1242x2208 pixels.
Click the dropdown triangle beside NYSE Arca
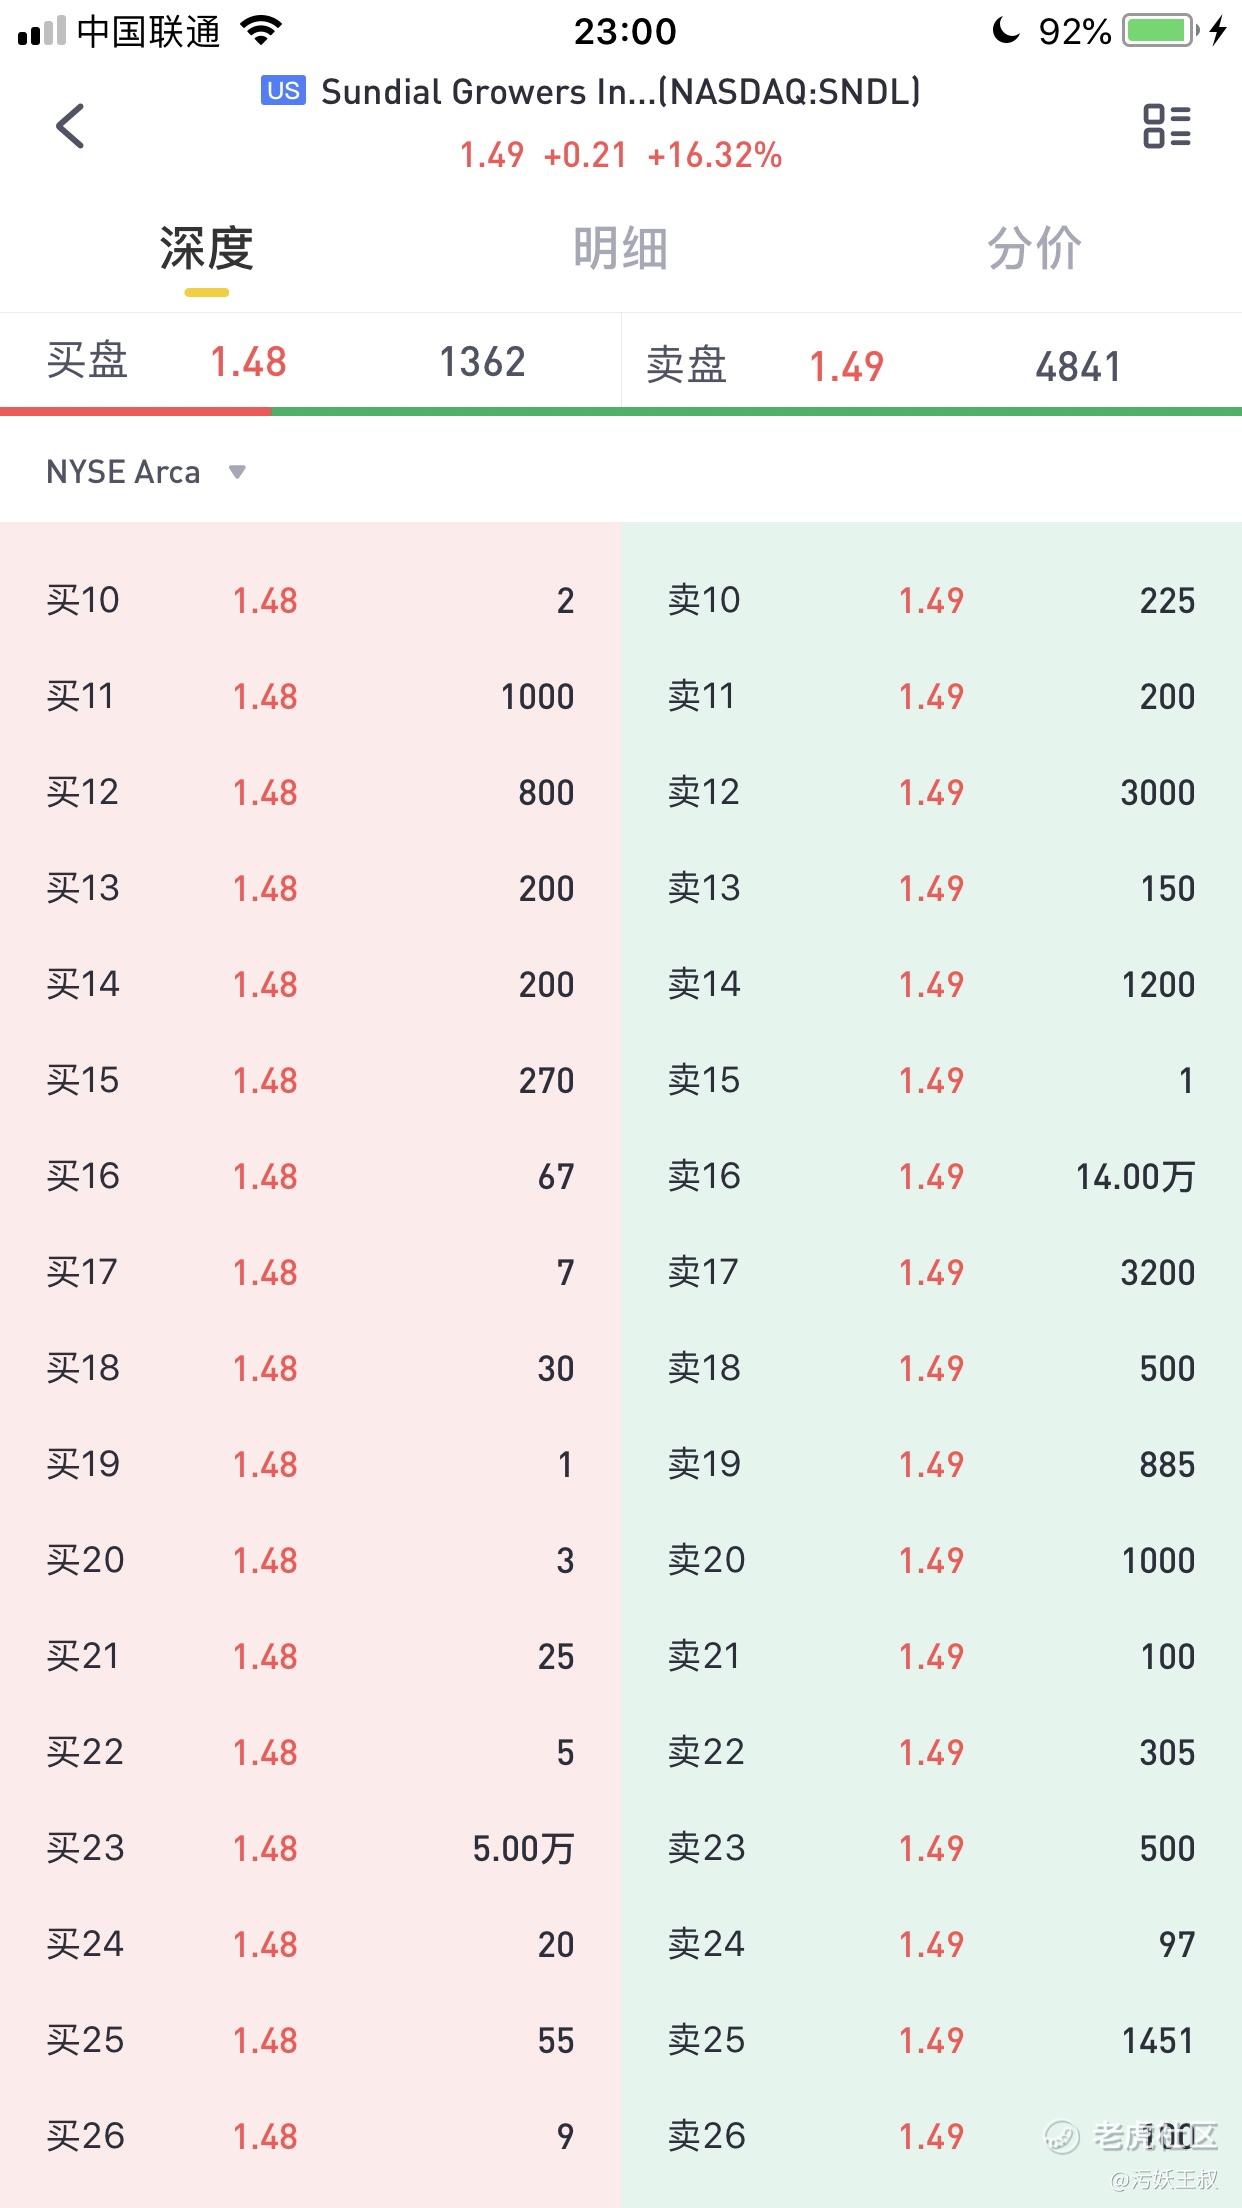pos(237,472)
